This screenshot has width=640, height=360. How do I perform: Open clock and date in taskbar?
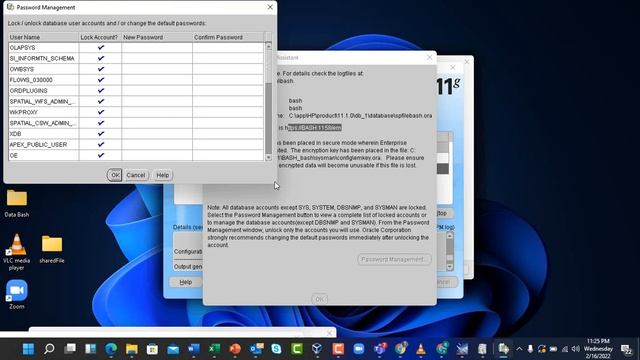[598, 349]
